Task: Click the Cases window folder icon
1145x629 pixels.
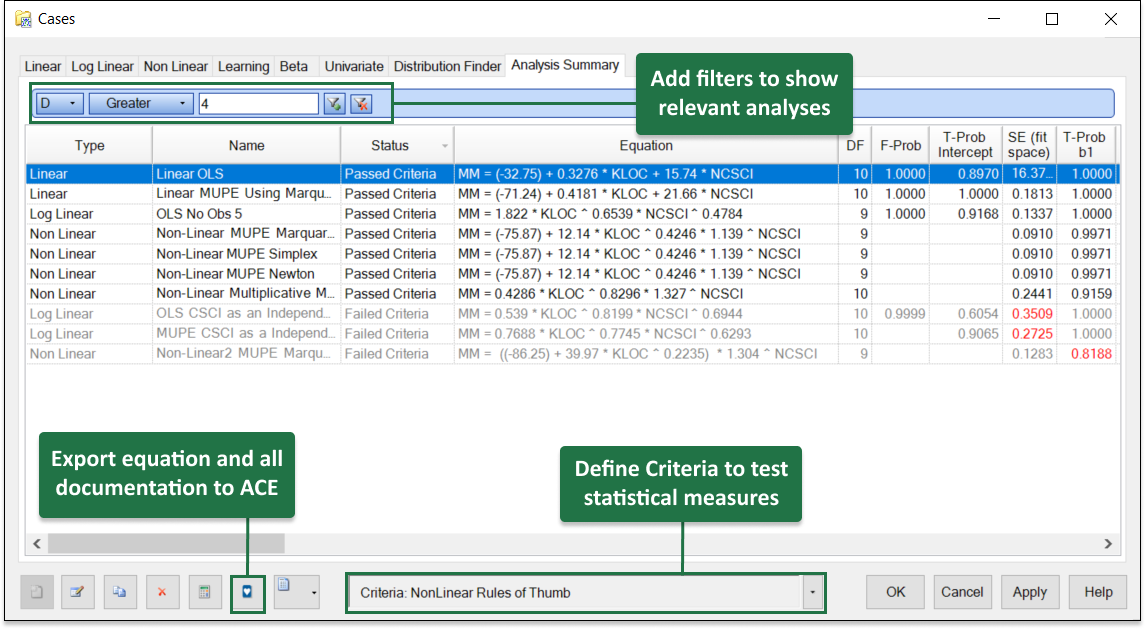Action: pos(23,19)
